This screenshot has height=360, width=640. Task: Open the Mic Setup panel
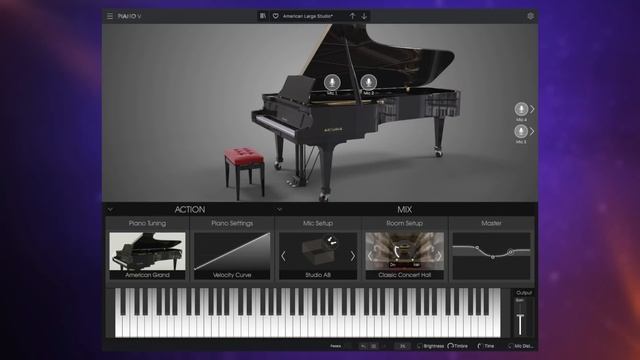click(x=318, y=223)
